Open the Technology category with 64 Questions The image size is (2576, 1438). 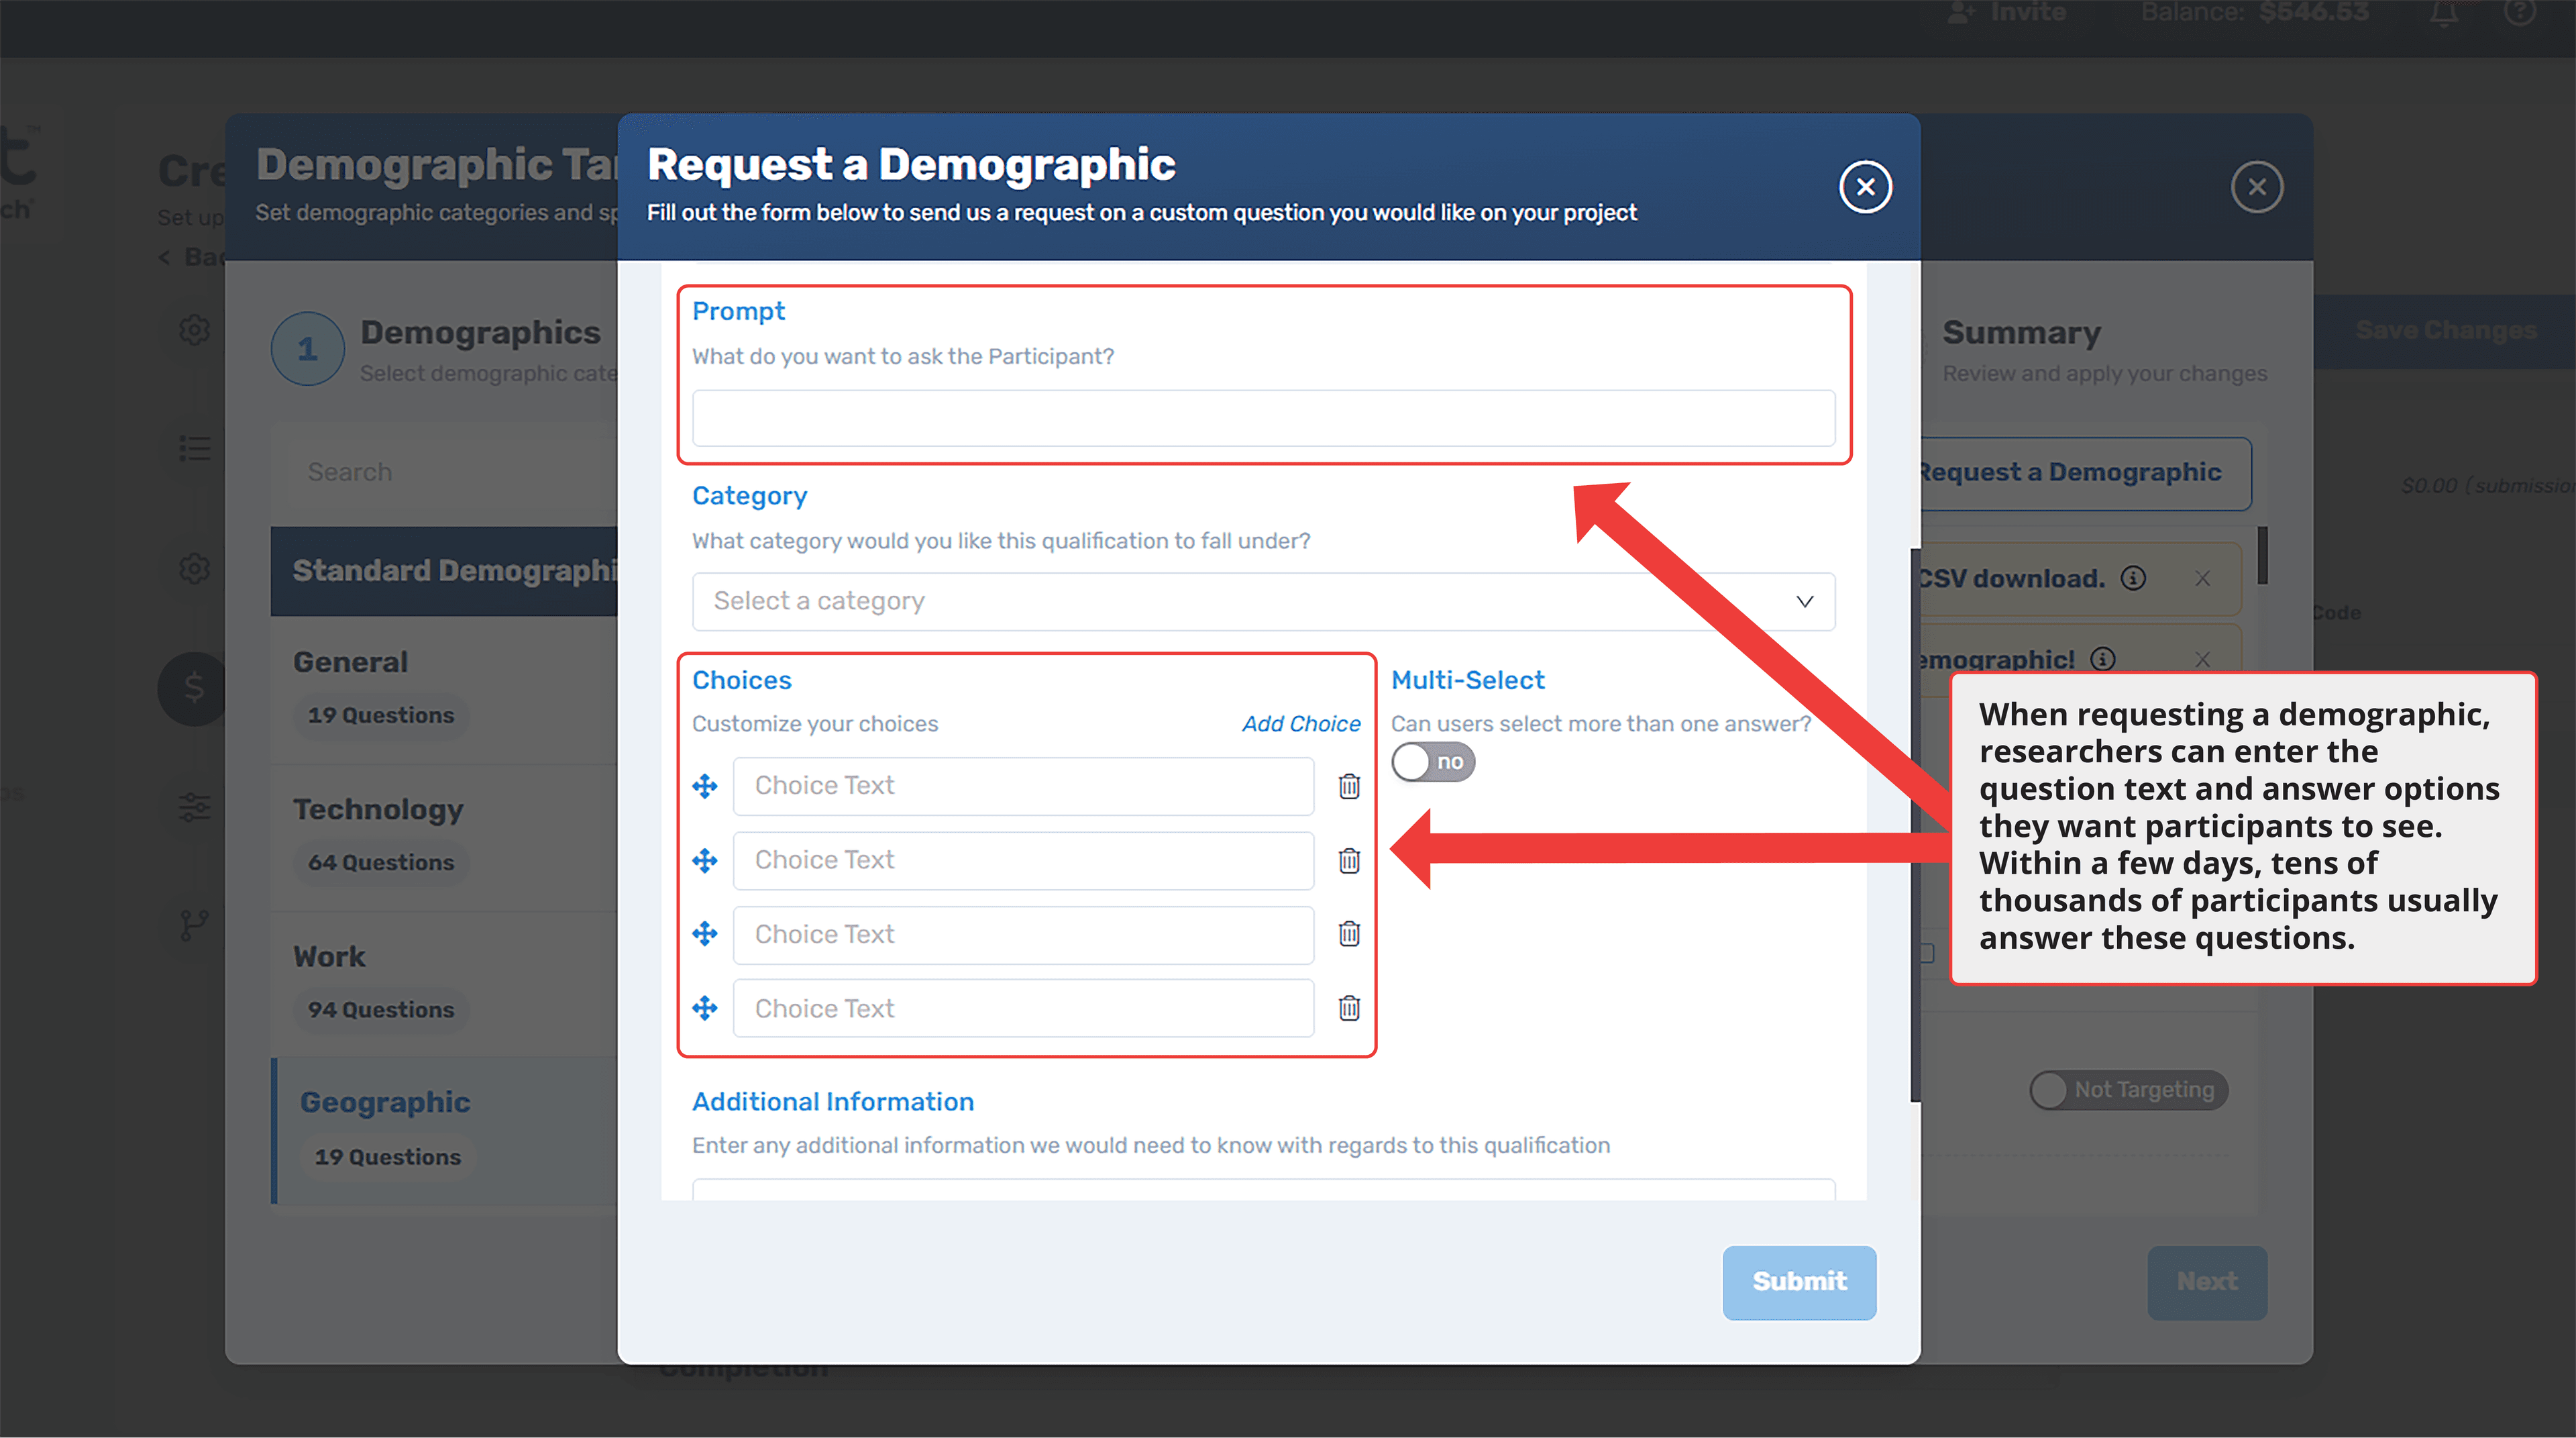[x=445, y=838]
